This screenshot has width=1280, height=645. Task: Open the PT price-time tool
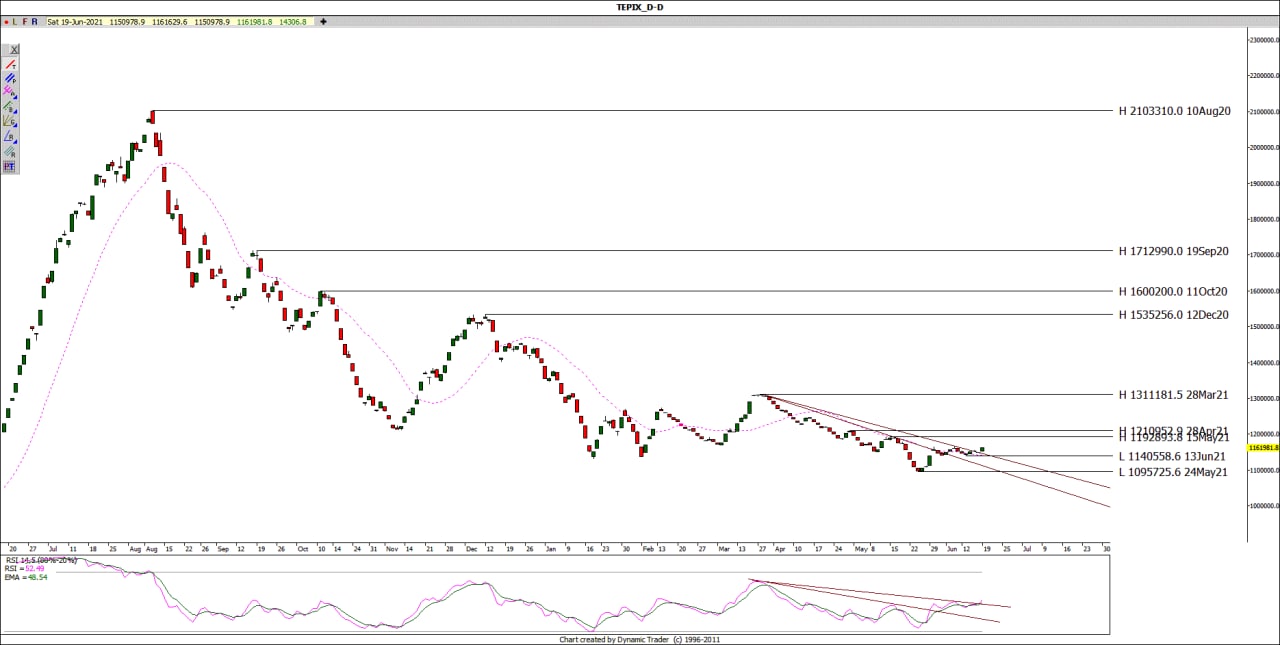pyautogui.click(x=10, y=166)
